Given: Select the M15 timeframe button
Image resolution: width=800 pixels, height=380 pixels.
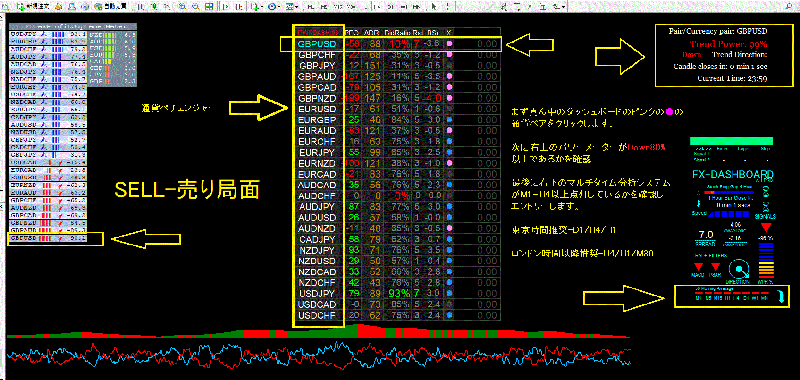Looking at the screenshot, I should (337, 7).
